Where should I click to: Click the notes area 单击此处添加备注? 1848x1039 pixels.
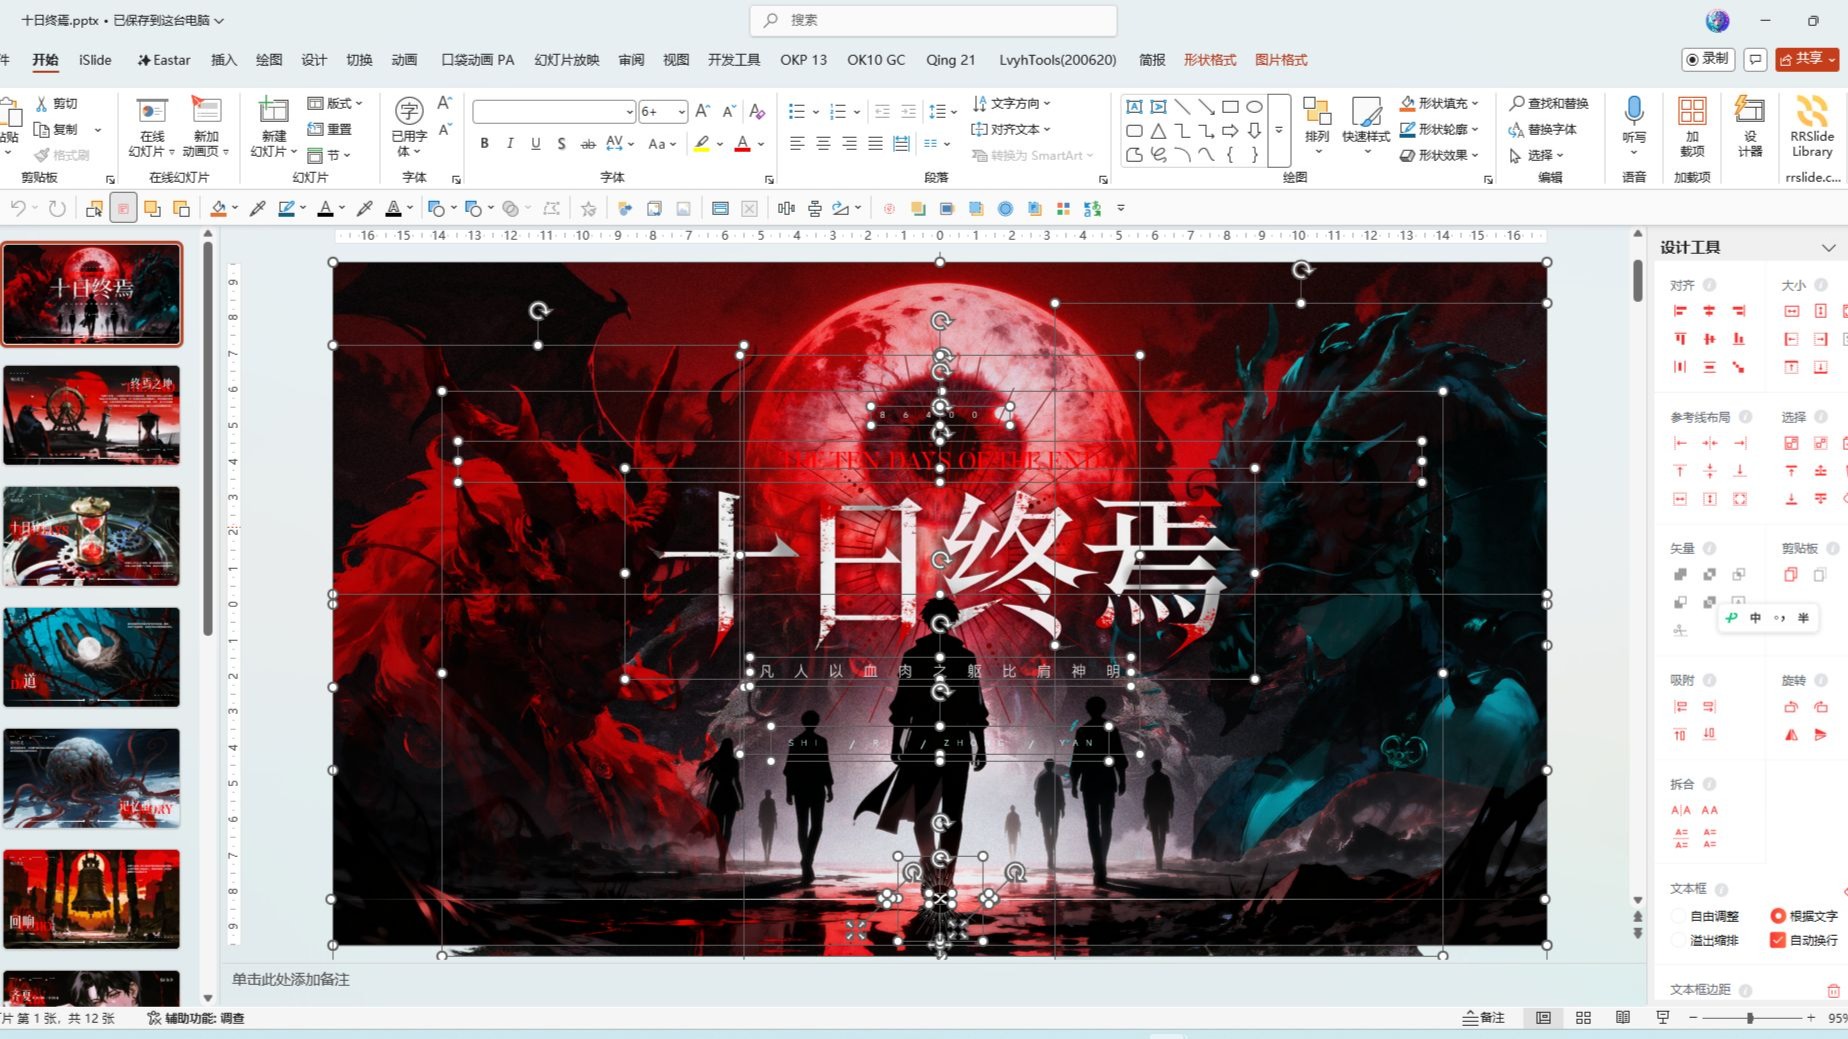291,979
